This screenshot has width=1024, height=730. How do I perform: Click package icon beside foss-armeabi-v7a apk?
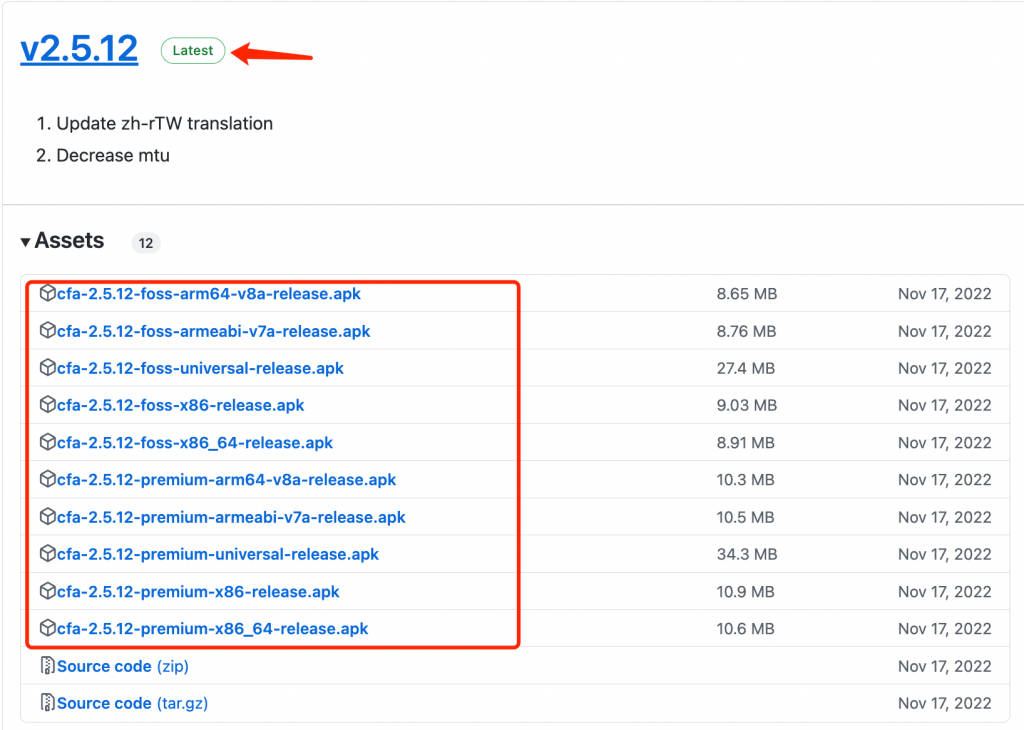(47, 331)
